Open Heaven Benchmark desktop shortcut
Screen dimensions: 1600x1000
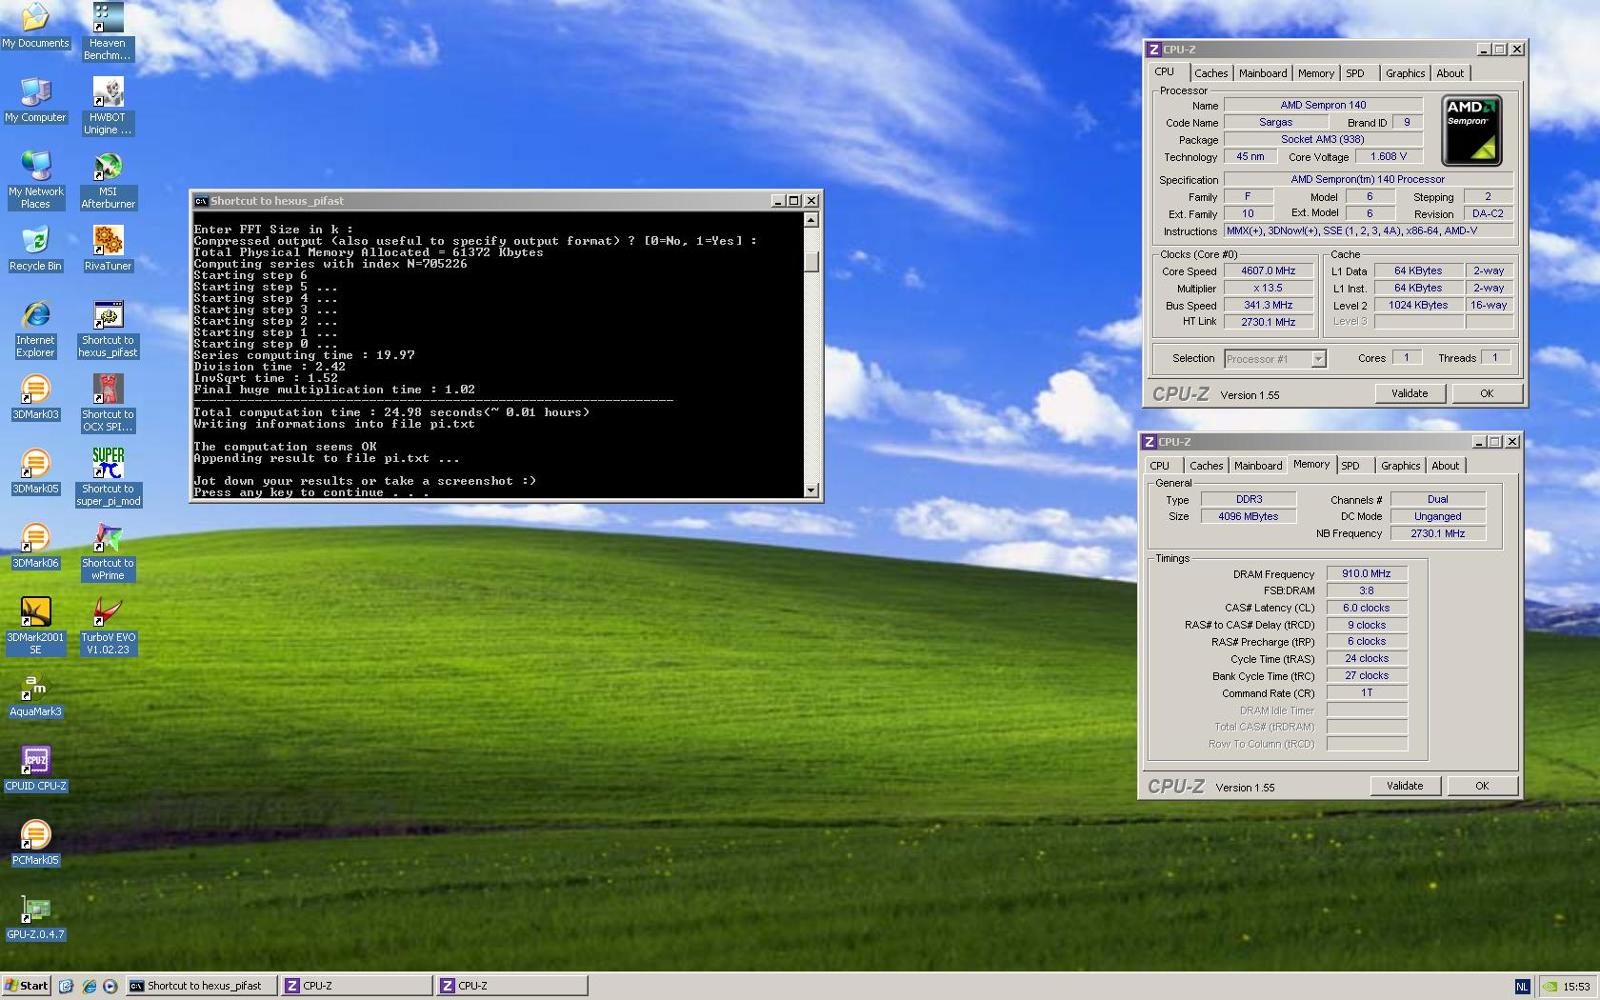(x=107, y=32)
